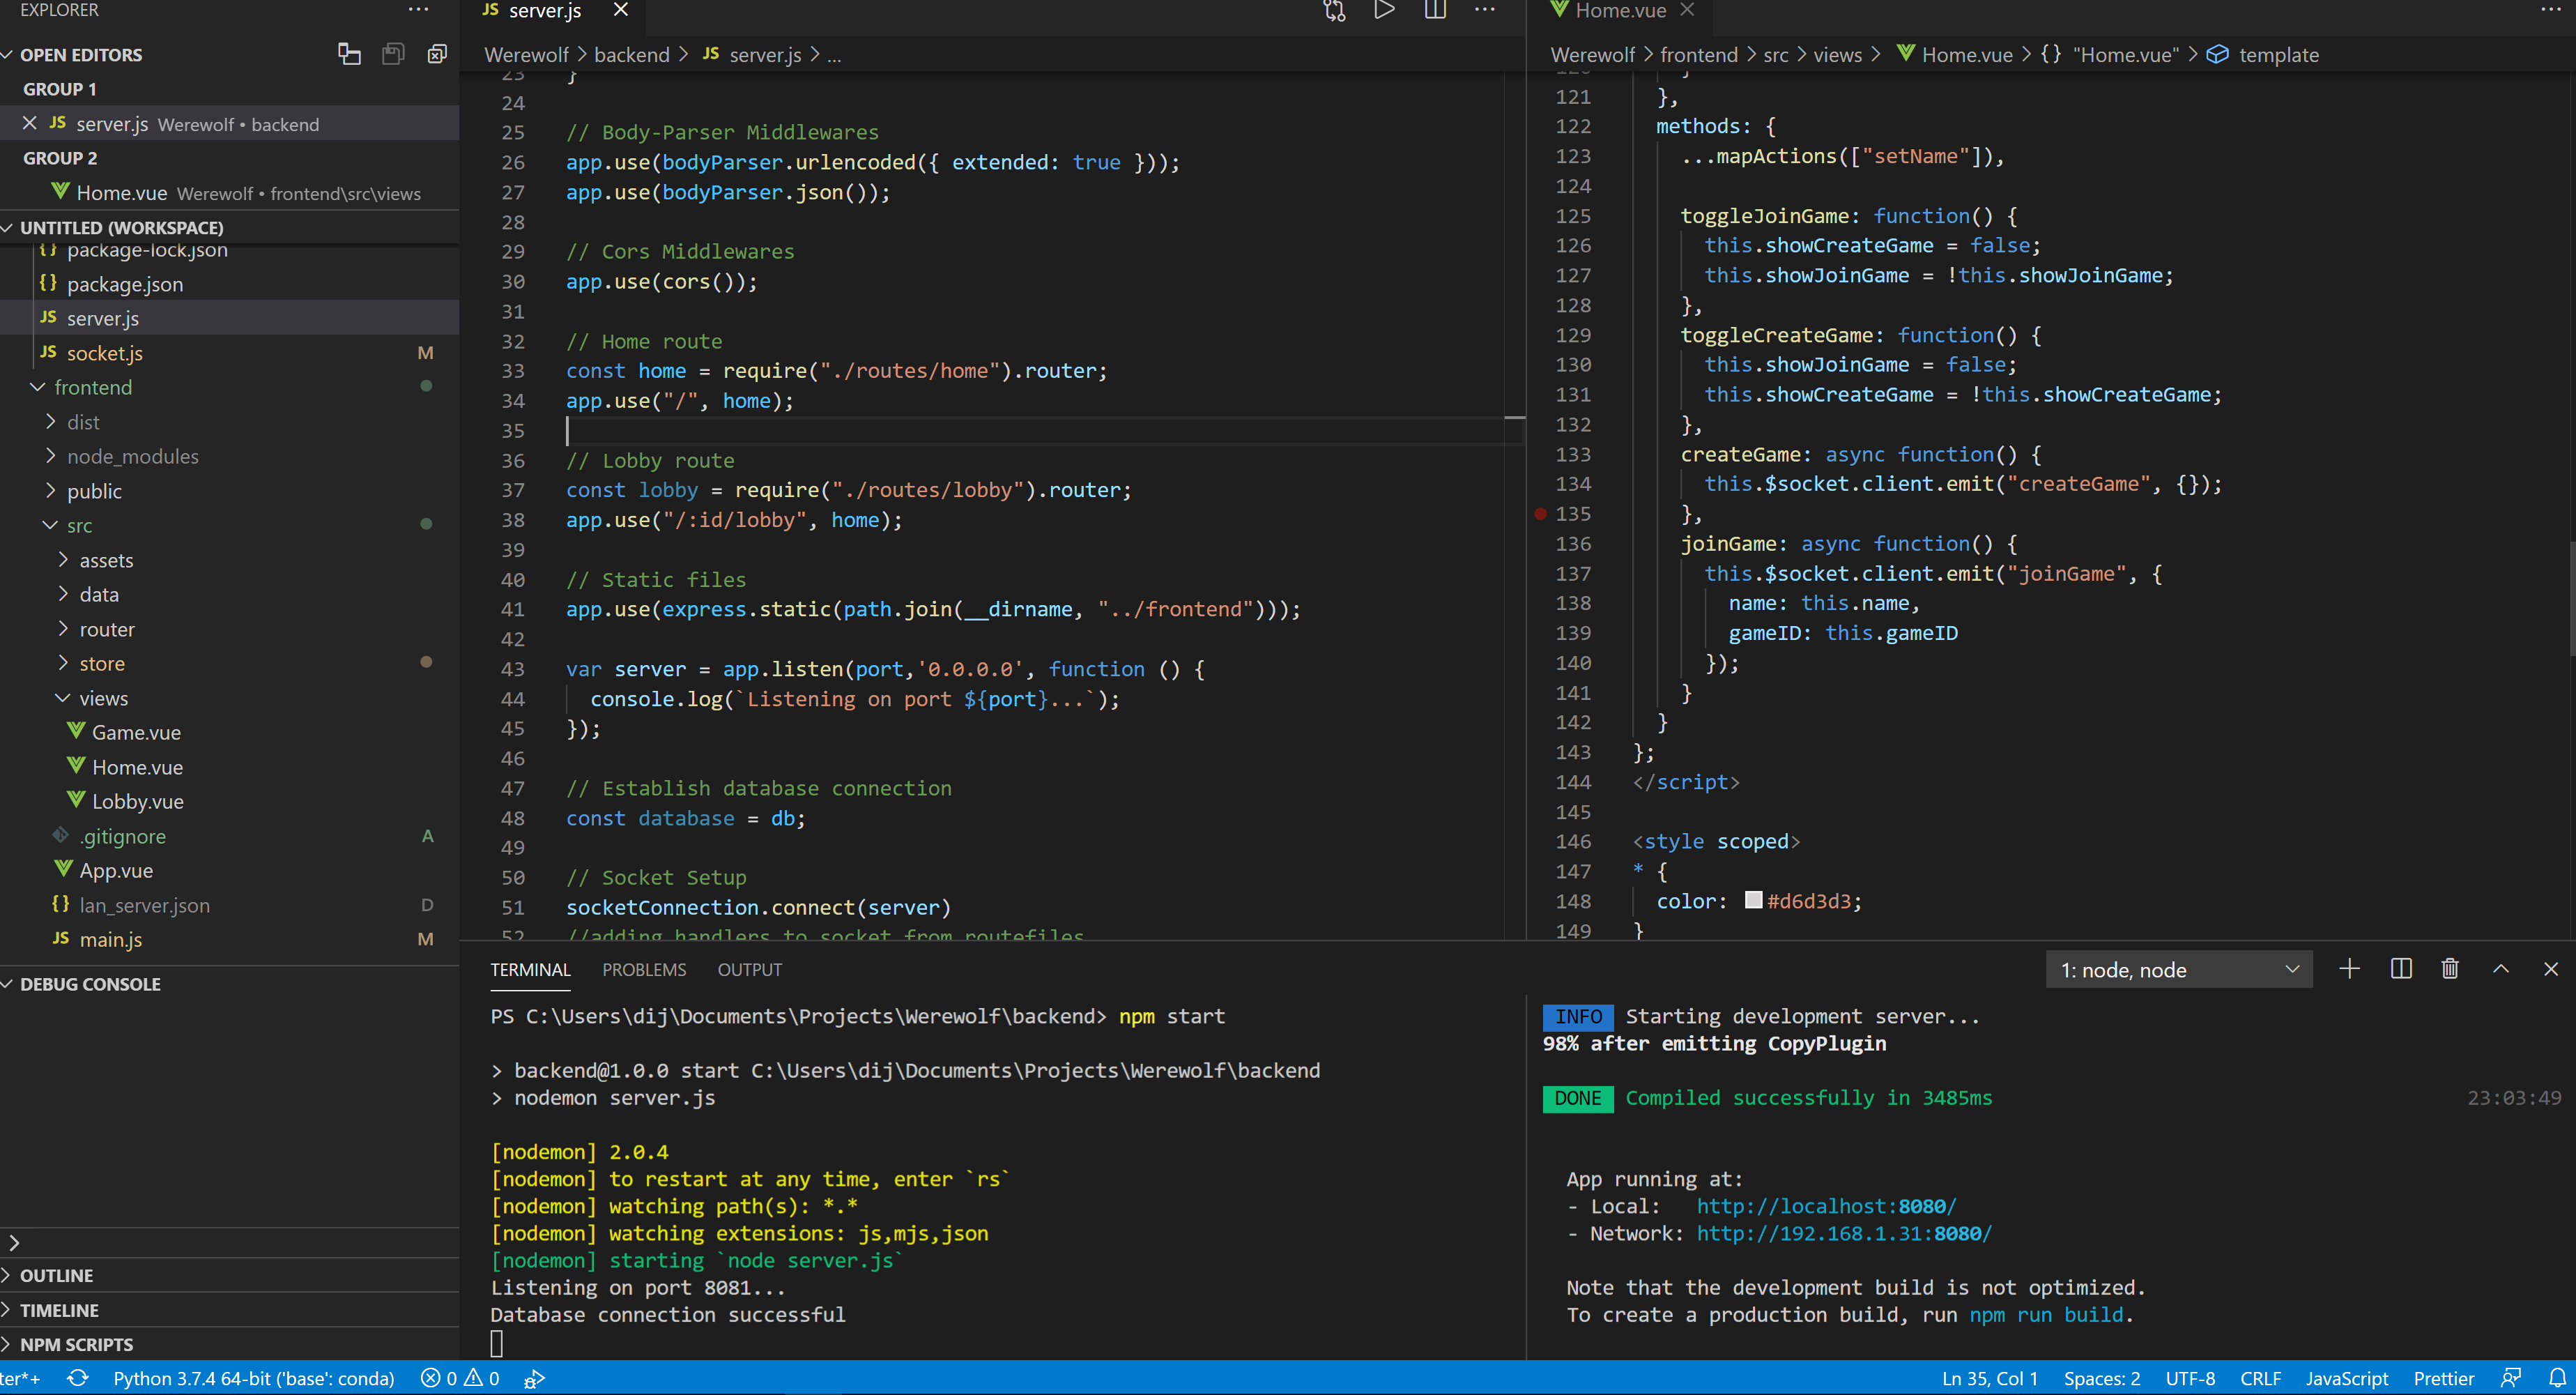The height and width of the screenshot is (1395, 2576).
Task: Open errors and warnings count in status bar
Action: [460, 1378]
